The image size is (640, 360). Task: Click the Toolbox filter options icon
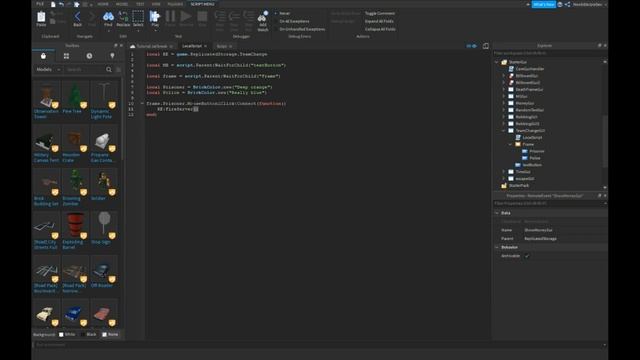point(118,70)
